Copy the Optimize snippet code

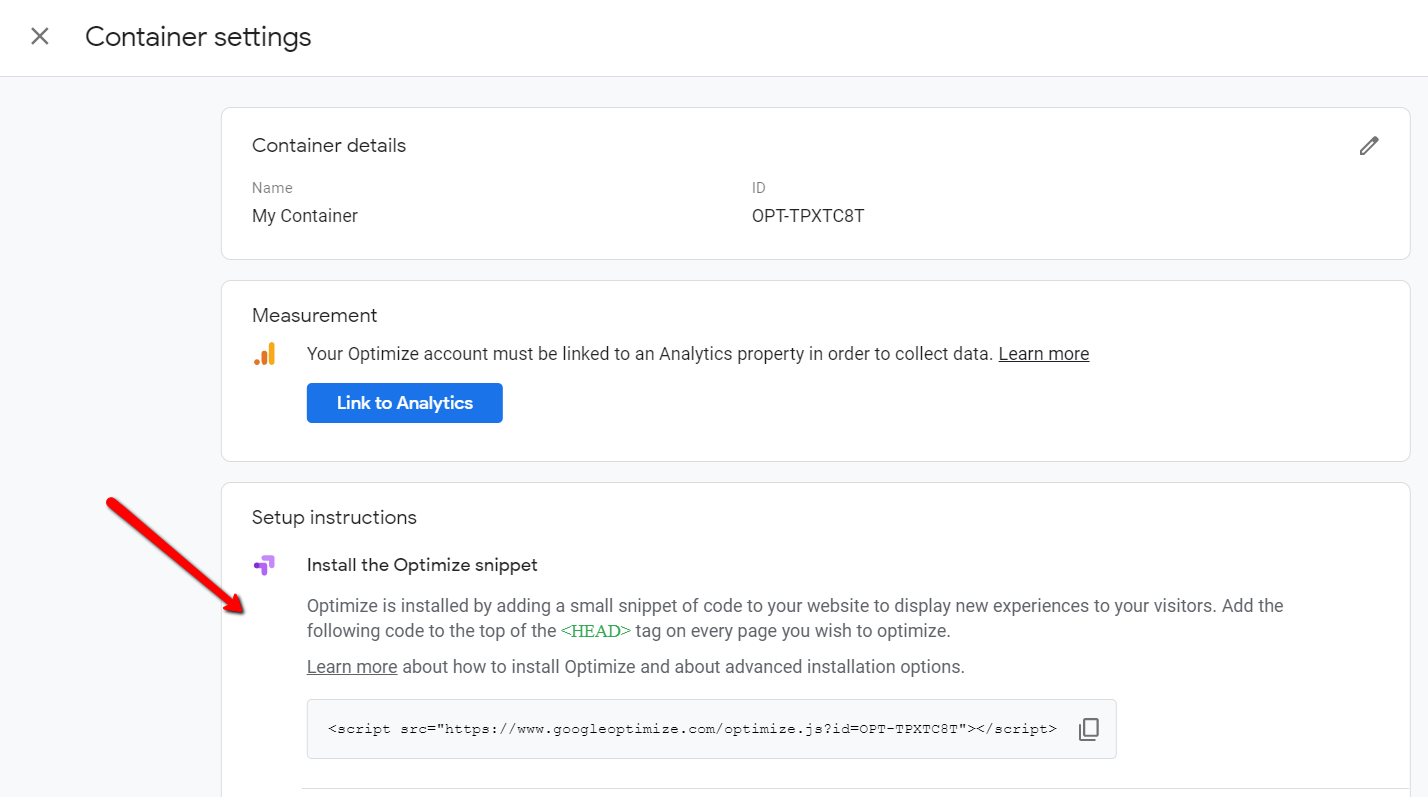(x=1089, y=729)
